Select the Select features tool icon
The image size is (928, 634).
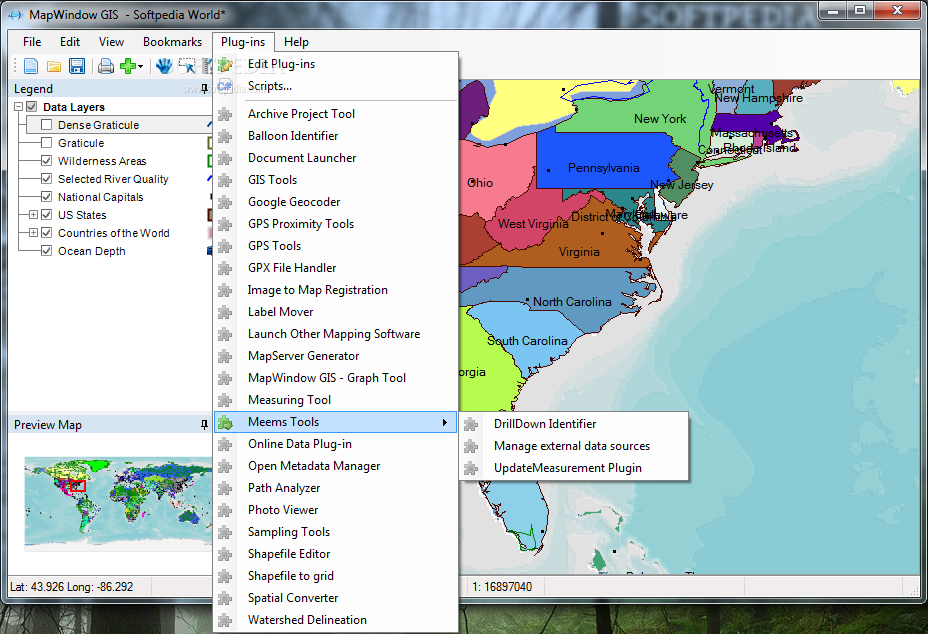(187, 66)
